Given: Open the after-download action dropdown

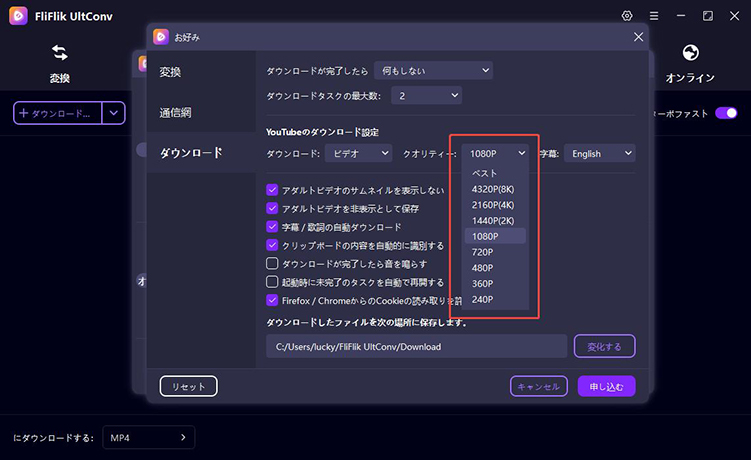Looking at the screenshot, I should coord(433,71).
